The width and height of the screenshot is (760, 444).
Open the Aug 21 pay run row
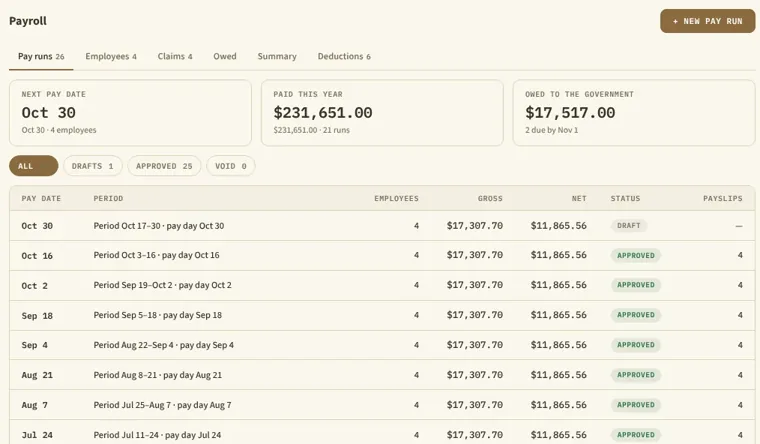382,375
